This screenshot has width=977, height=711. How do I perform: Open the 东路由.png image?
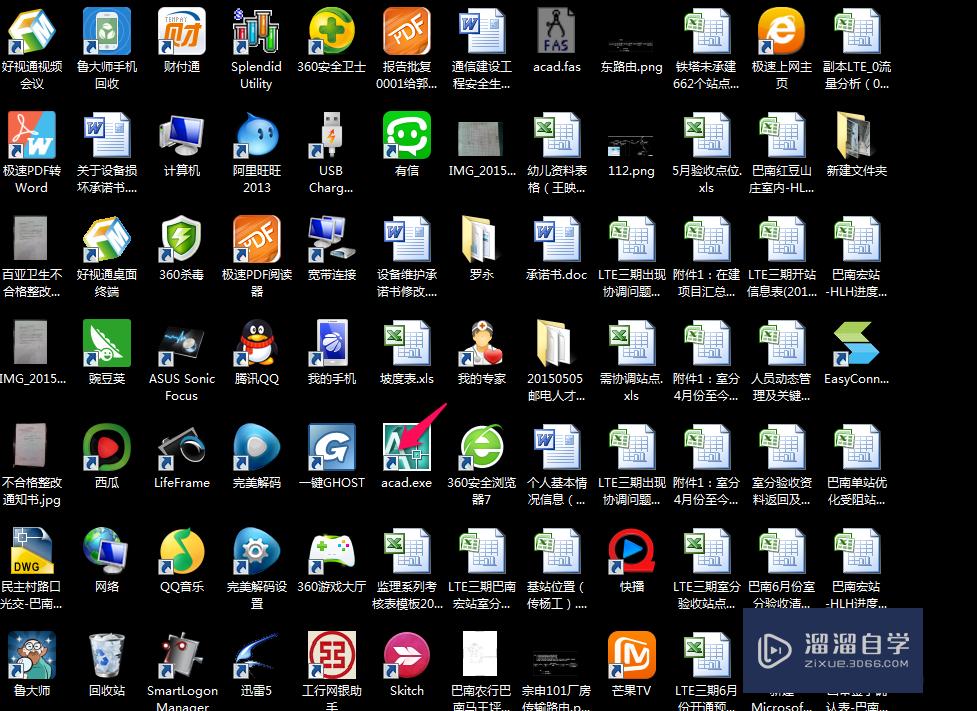pyautogui.click(x=631, y=44)
